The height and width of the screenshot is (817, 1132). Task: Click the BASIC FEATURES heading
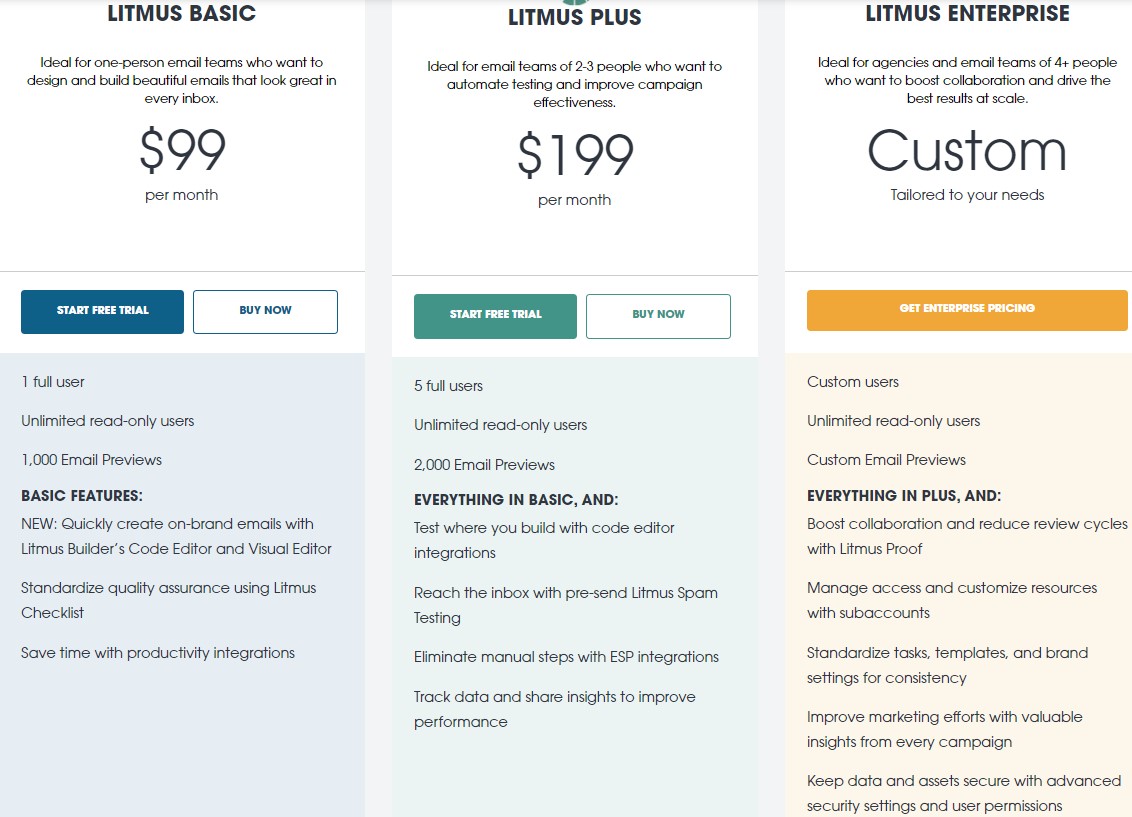pyautogui.click(x=82, y=496)
